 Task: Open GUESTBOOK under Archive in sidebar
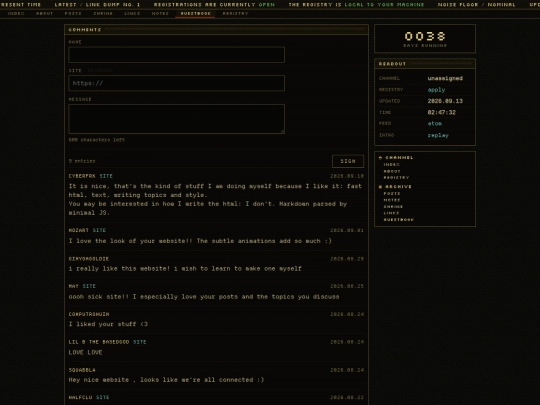tap(399, 220)
